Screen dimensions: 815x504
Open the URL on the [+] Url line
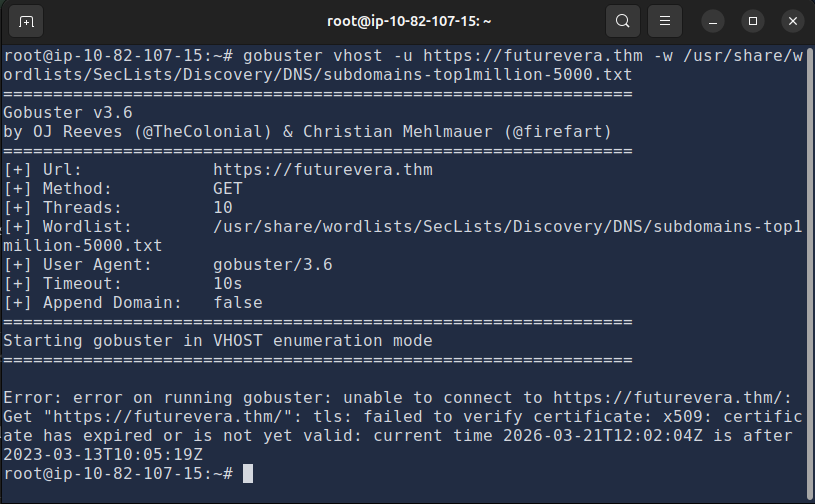[323, 170]
